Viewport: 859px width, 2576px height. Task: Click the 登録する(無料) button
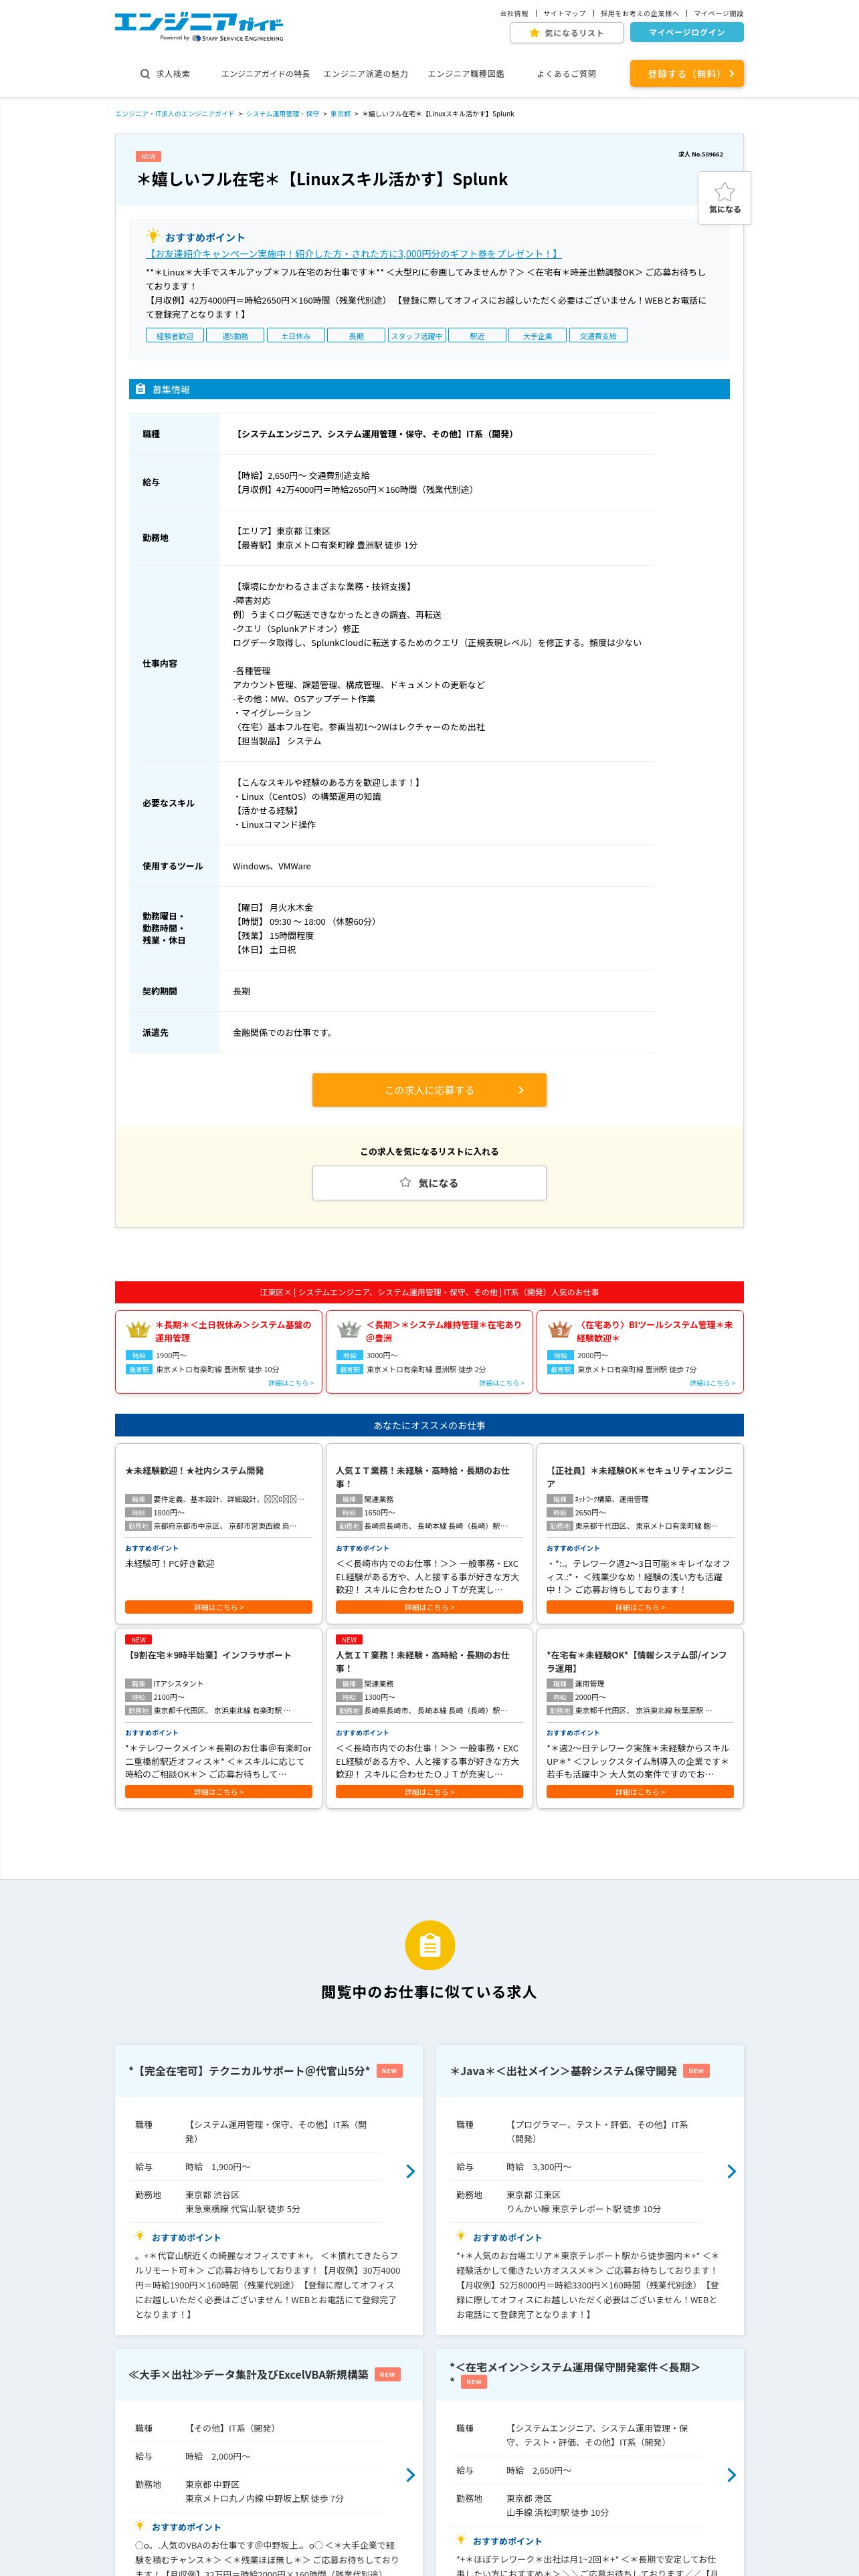coord(686,74)
